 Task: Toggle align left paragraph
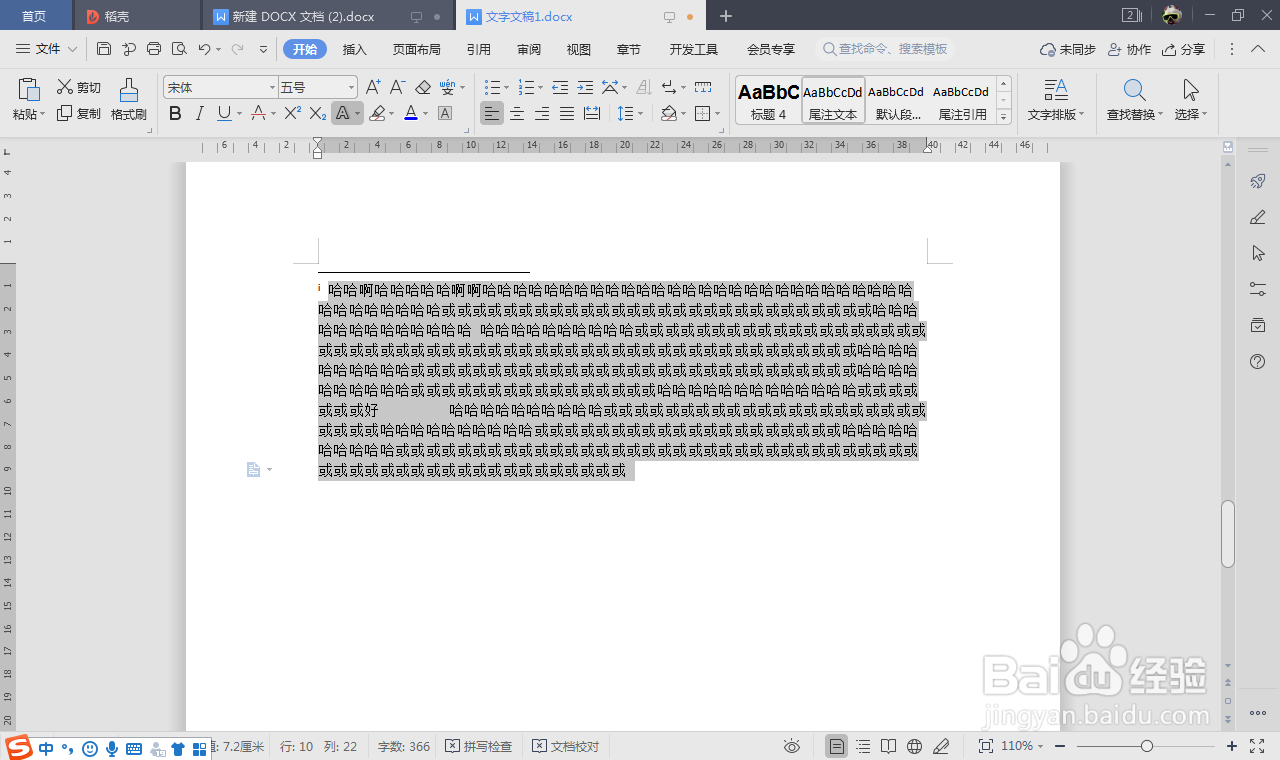(x=492, y=113)
